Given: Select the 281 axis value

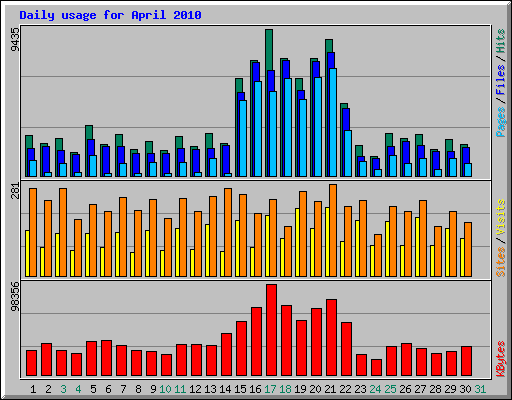Looking at the screenshot, I should (x=15, y=191).
